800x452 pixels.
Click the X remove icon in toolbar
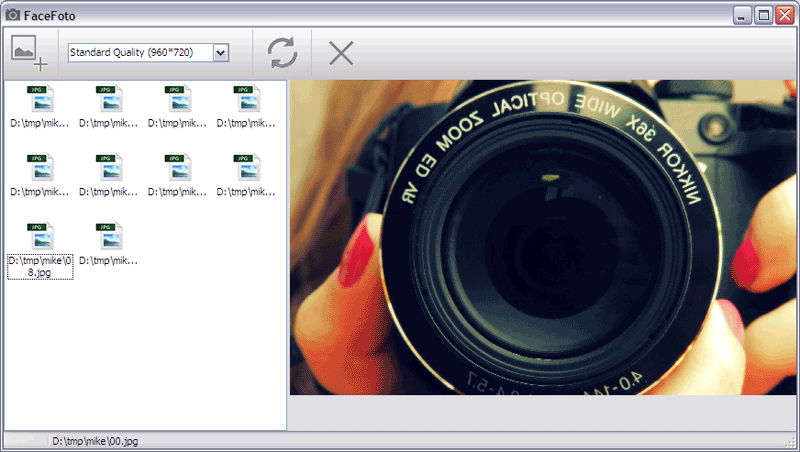pos(341,53)
